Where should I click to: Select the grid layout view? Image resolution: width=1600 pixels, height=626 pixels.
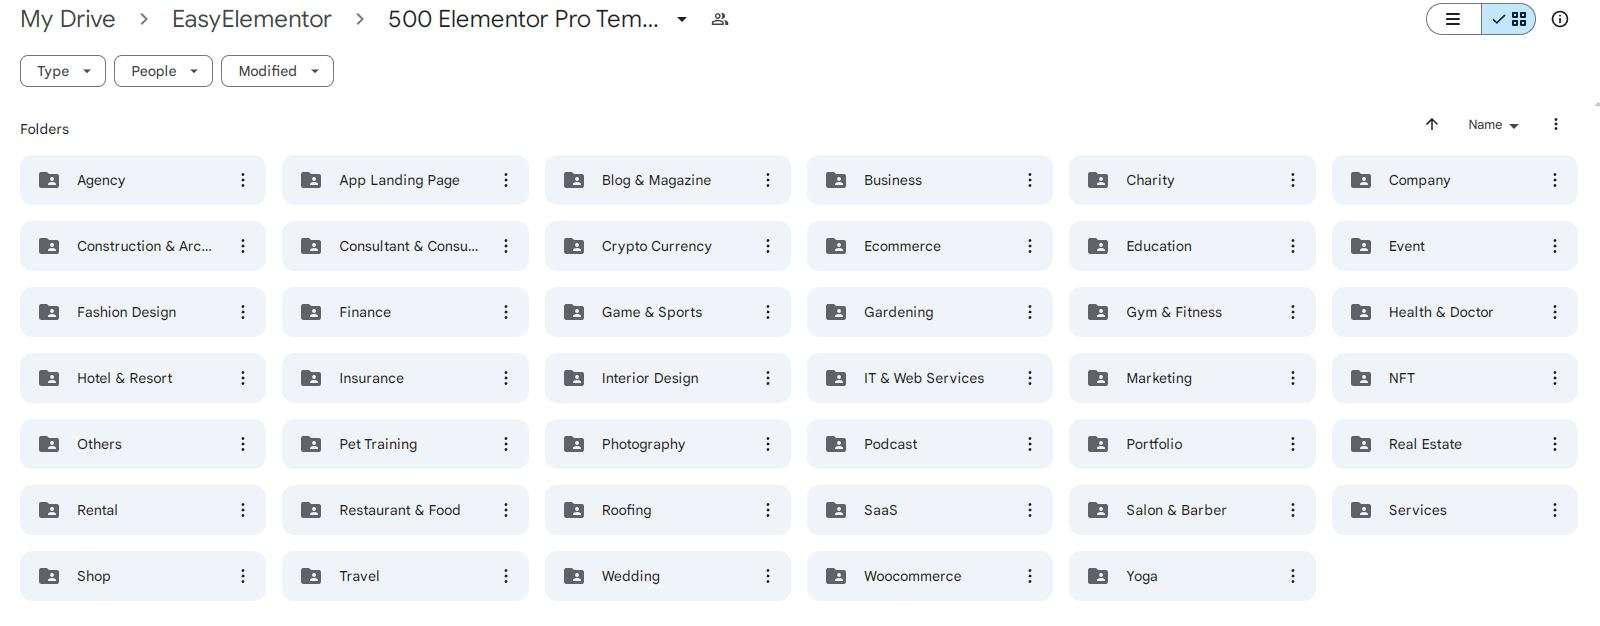(x=1508, y=19)
